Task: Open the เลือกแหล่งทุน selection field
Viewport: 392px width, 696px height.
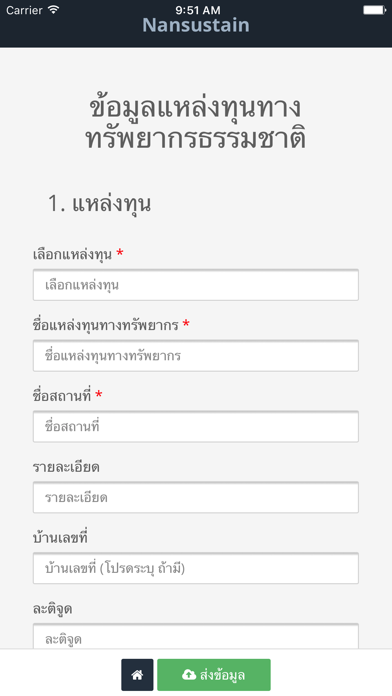Action: tap(196, 285)
